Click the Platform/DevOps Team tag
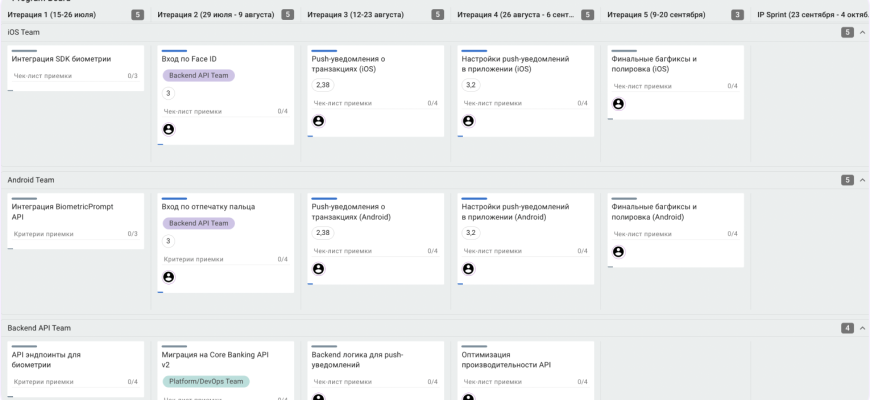The height and width of the screenshot is (400, 870). 205,381
